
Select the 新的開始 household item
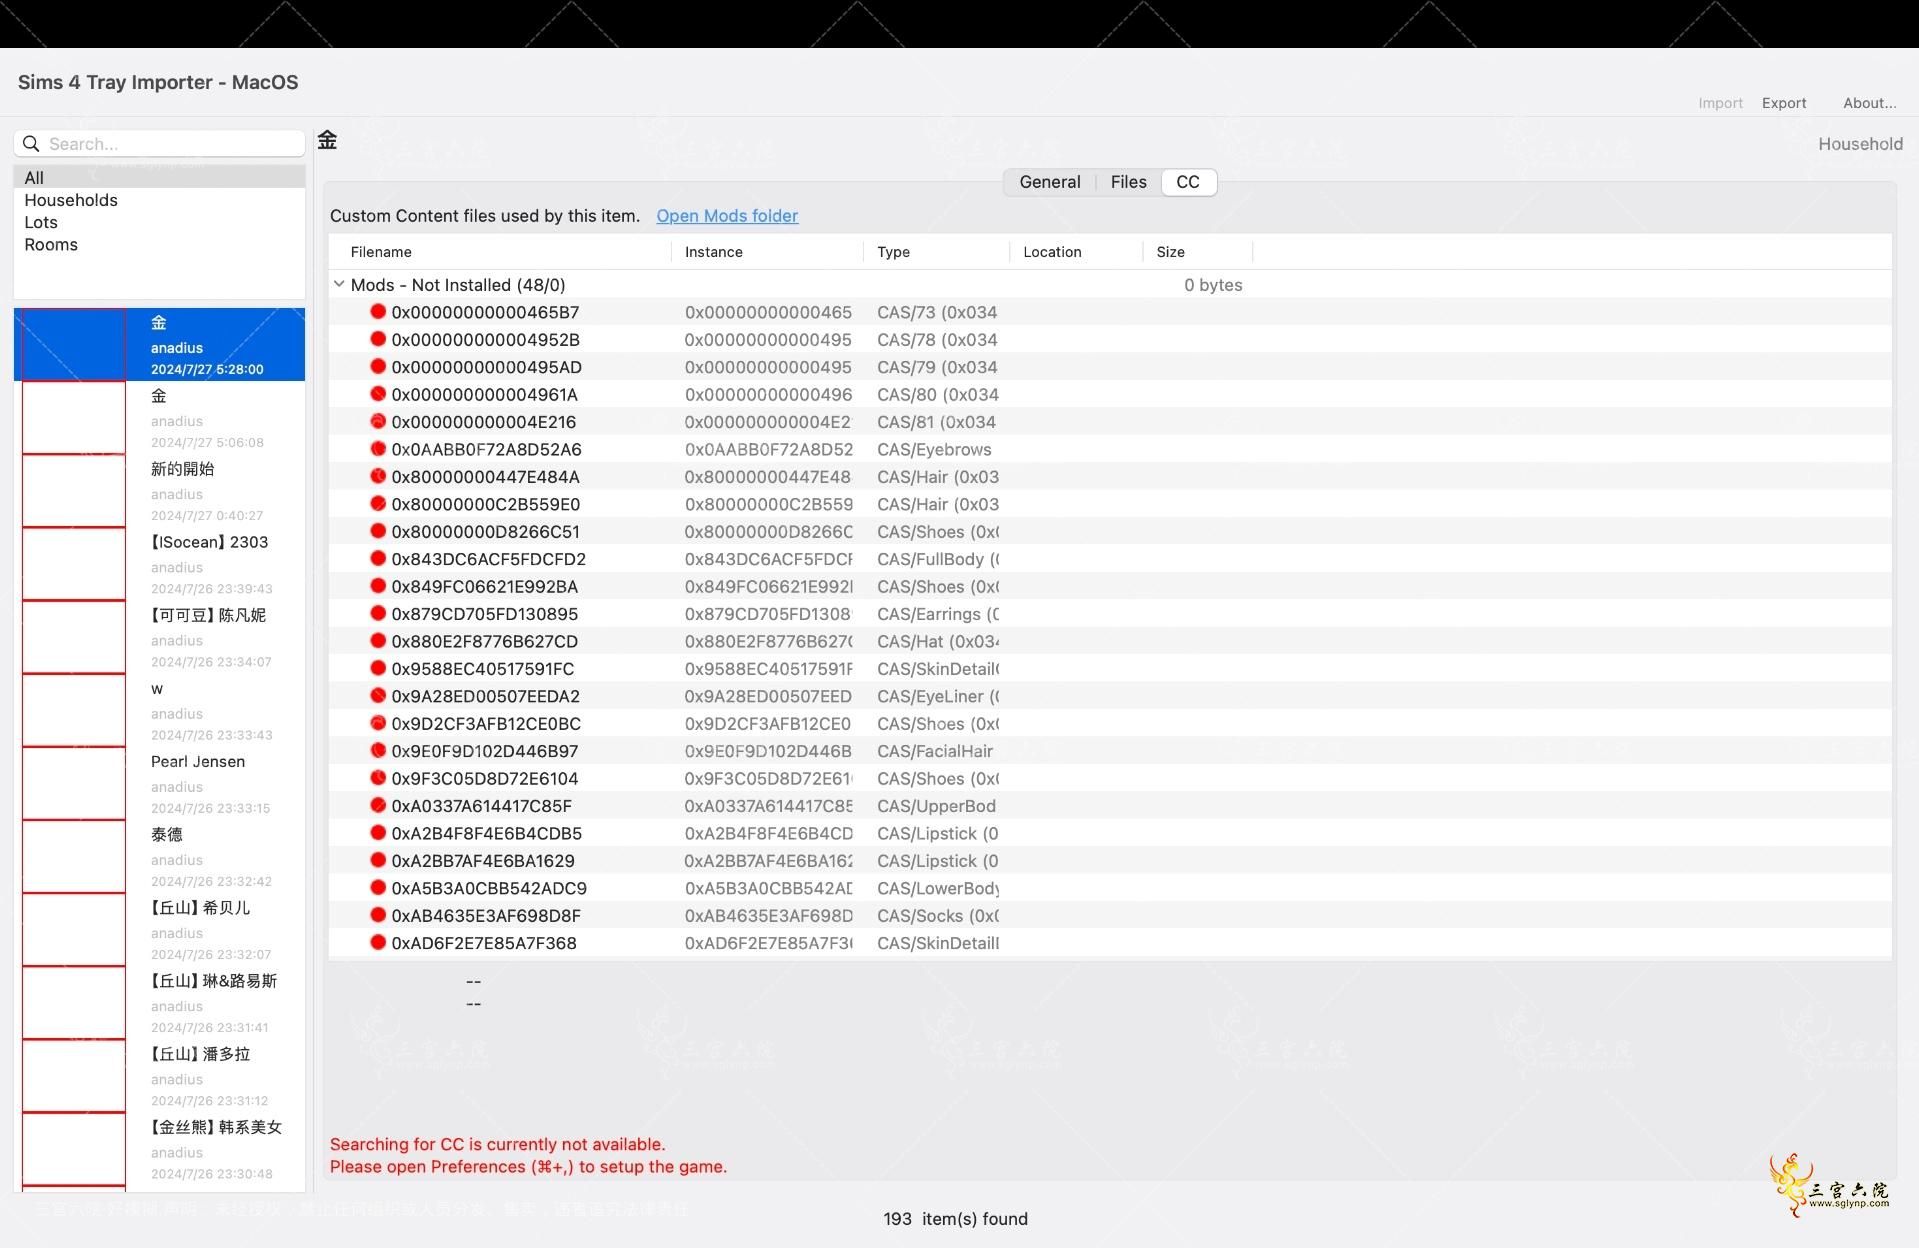(159, 491)
